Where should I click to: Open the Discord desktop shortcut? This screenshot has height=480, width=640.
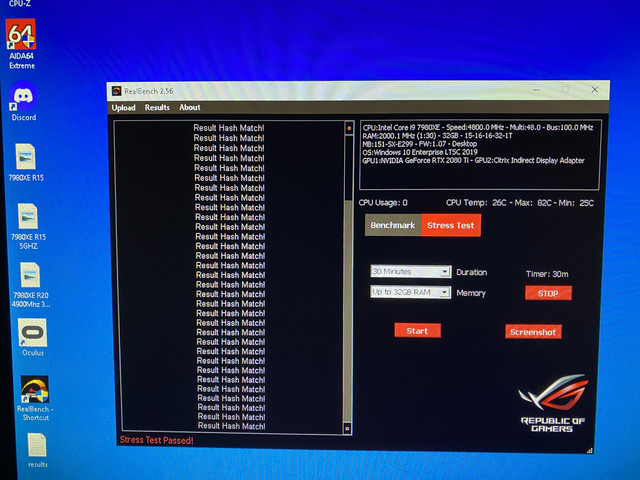click(x=23, y=102)
